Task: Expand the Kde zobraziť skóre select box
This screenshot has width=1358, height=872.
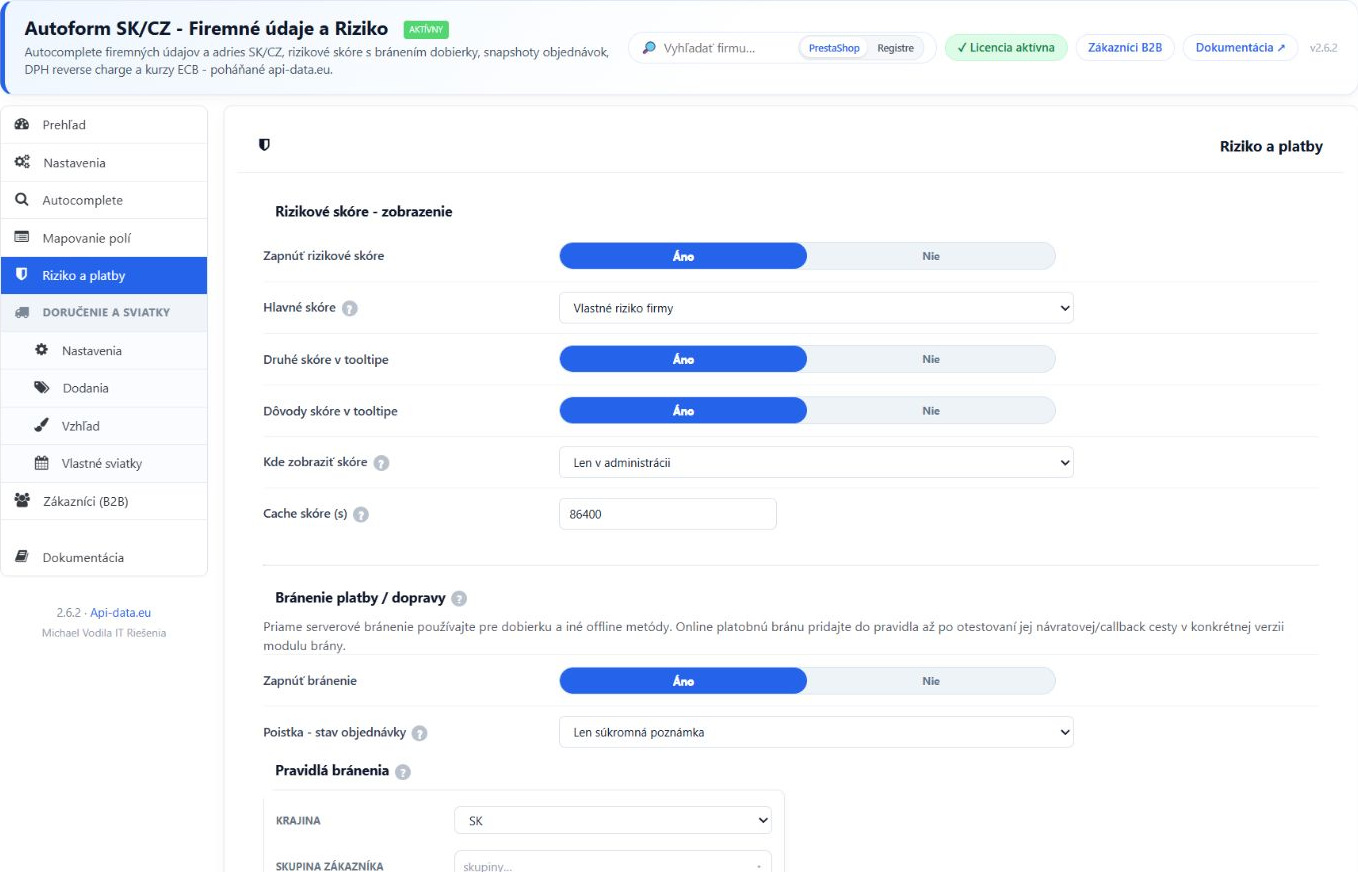Action: pos(816,462)
